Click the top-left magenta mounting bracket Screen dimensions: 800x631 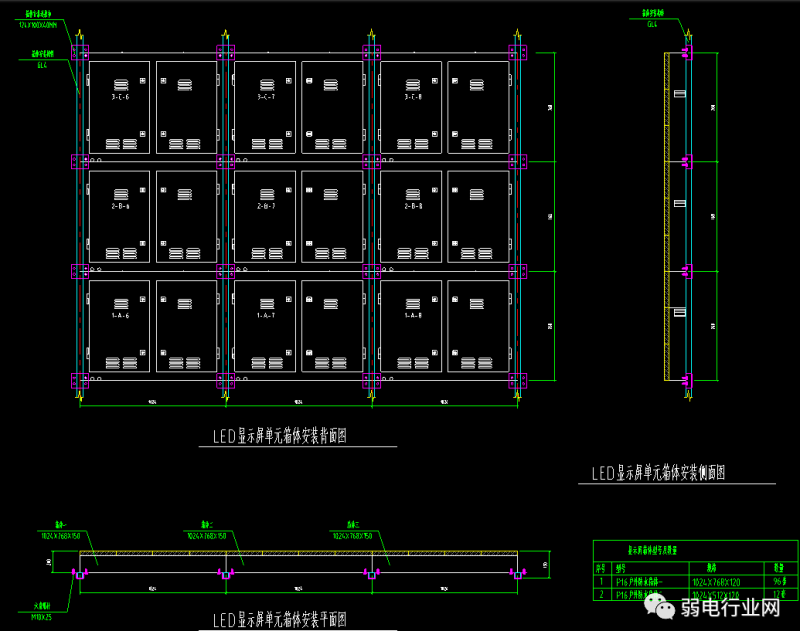coord(81,51)
